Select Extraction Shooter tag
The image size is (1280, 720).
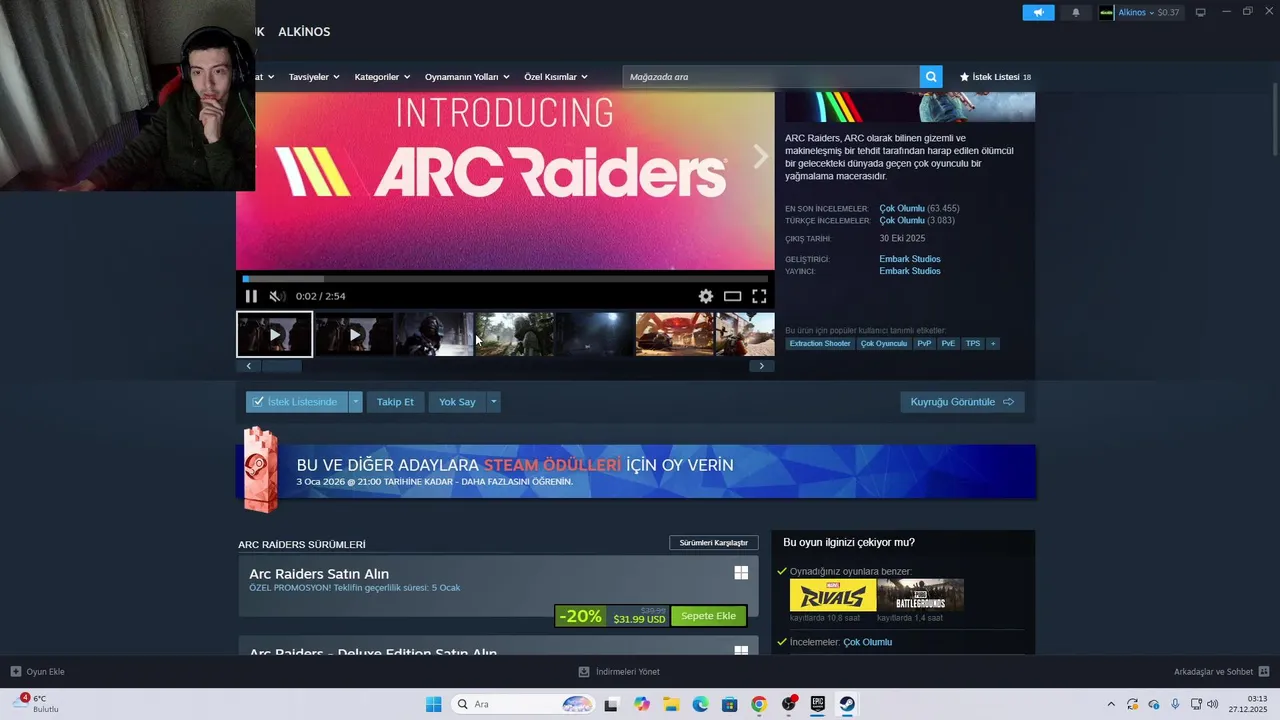(820, 344)
